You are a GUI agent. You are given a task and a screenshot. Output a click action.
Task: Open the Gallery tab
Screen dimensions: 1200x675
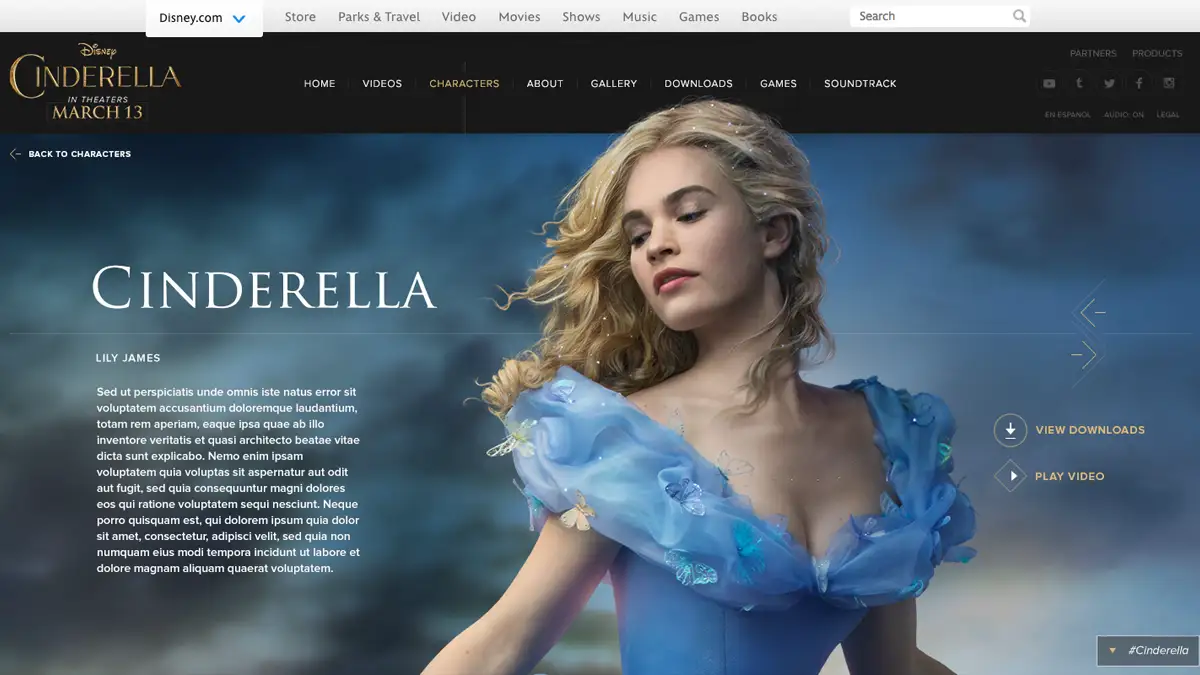point(614,84)
